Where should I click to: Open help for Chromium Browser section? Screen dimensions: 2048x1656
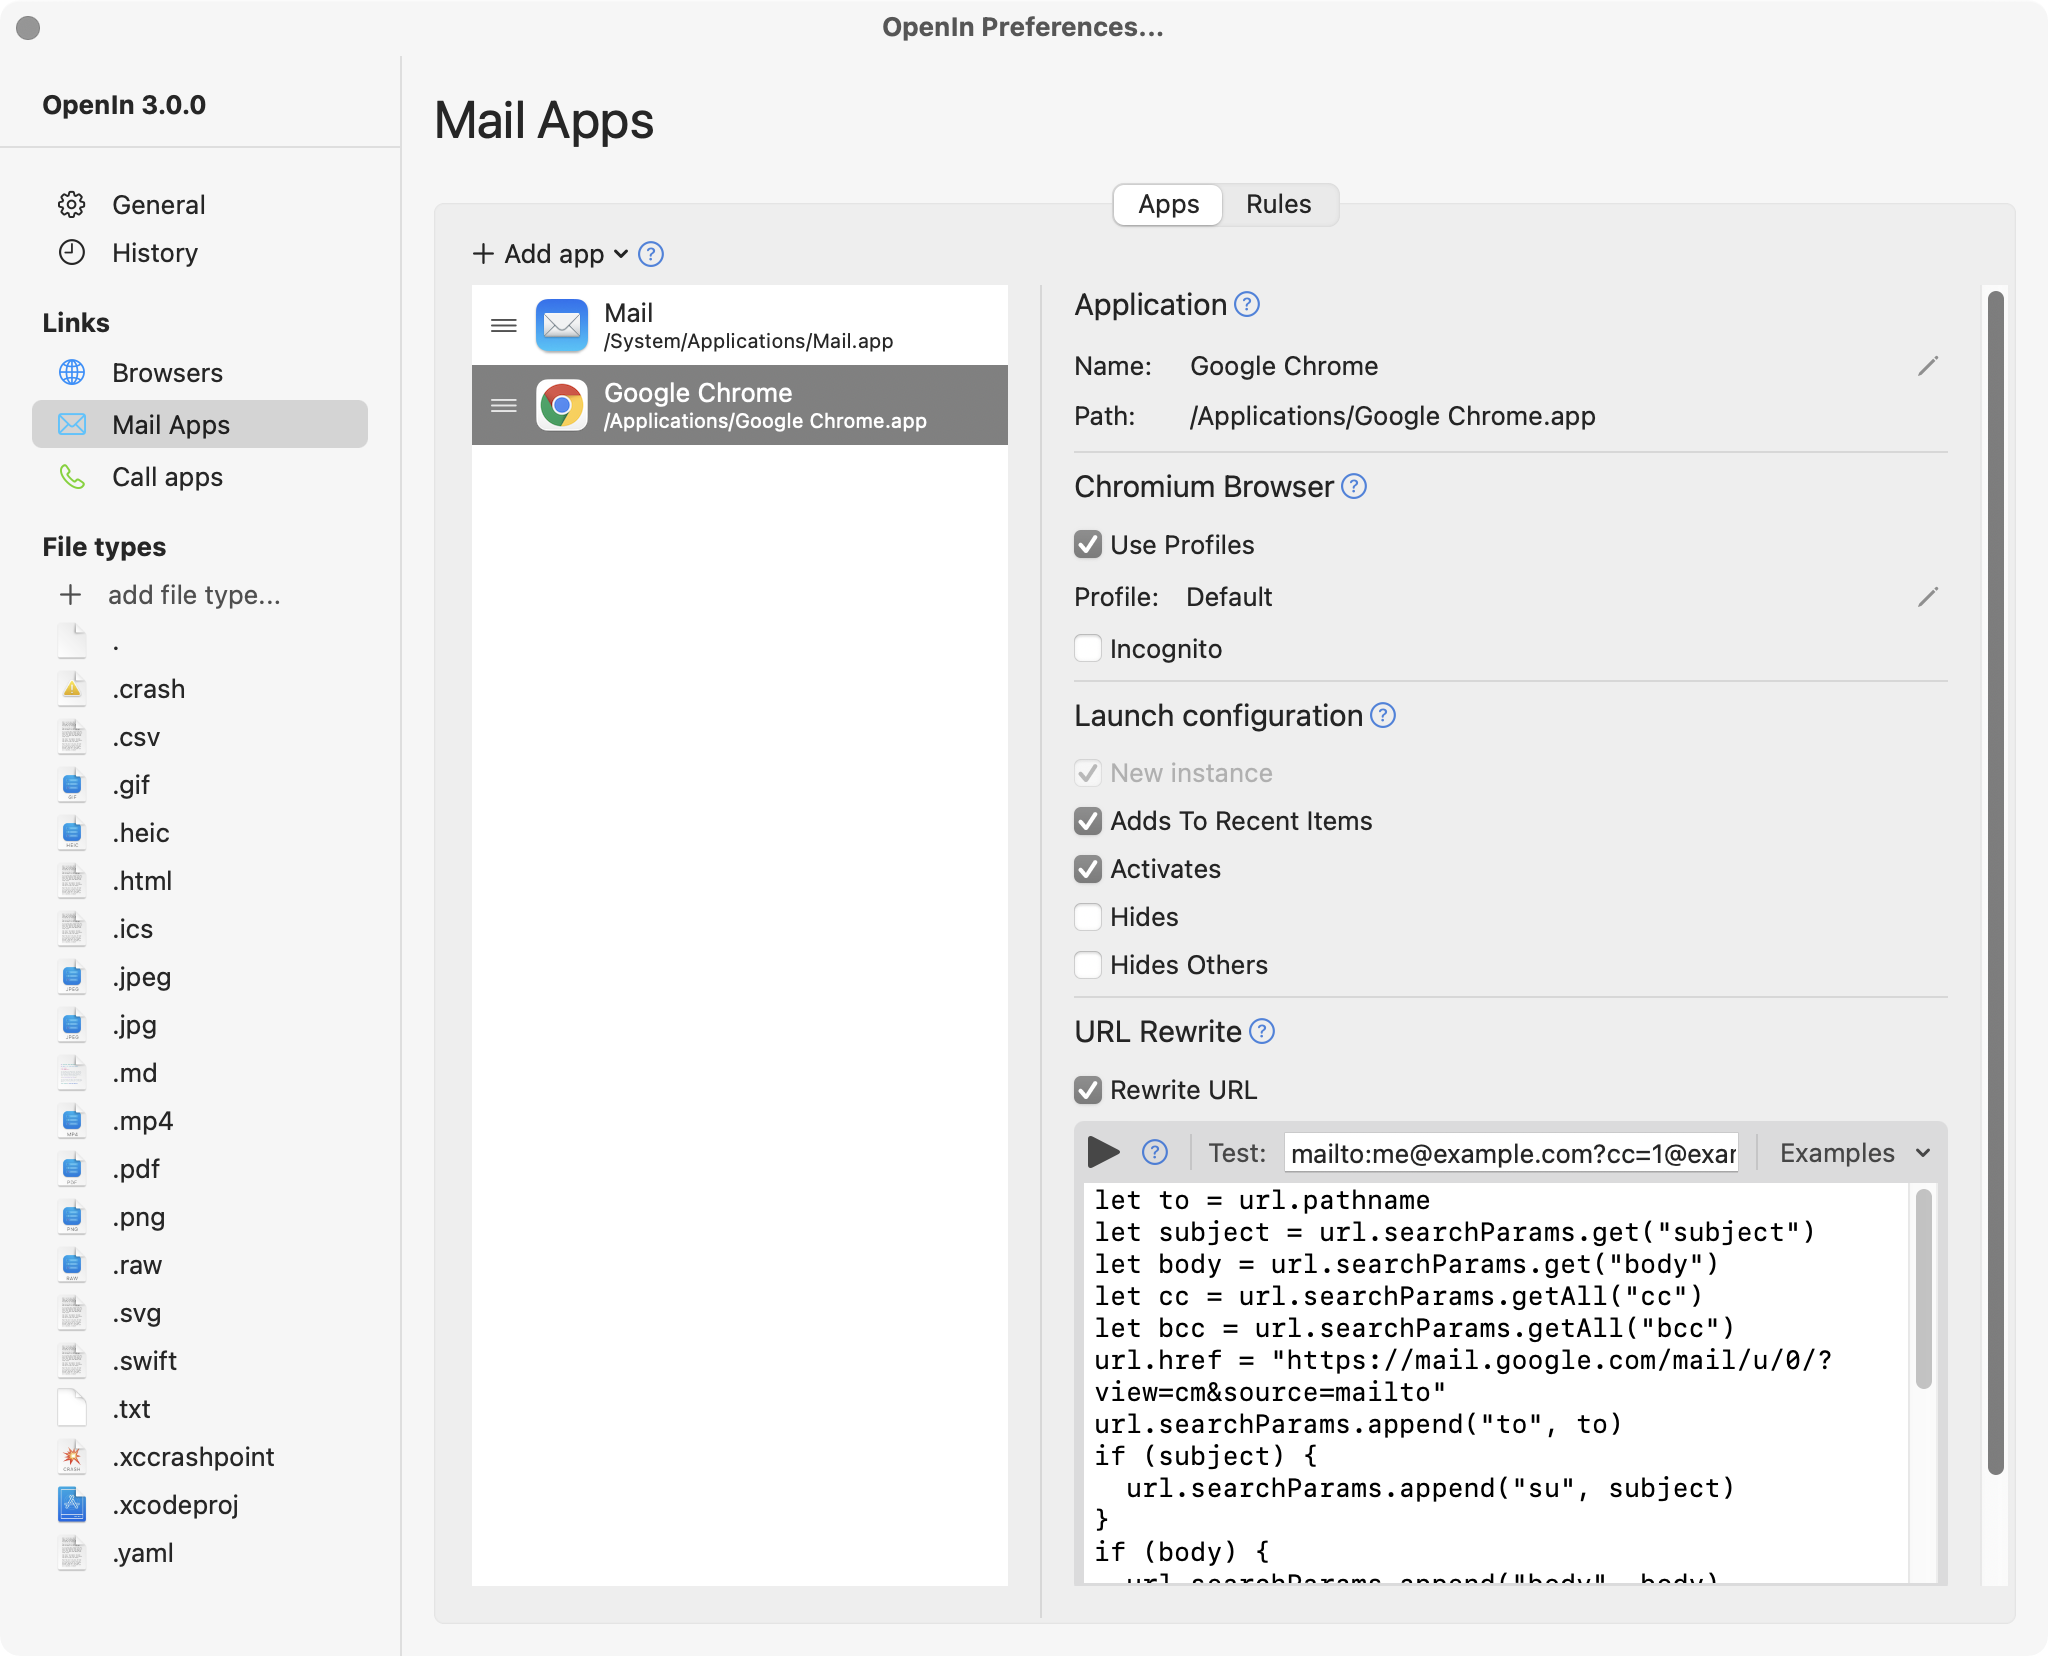coord(1354,486)
